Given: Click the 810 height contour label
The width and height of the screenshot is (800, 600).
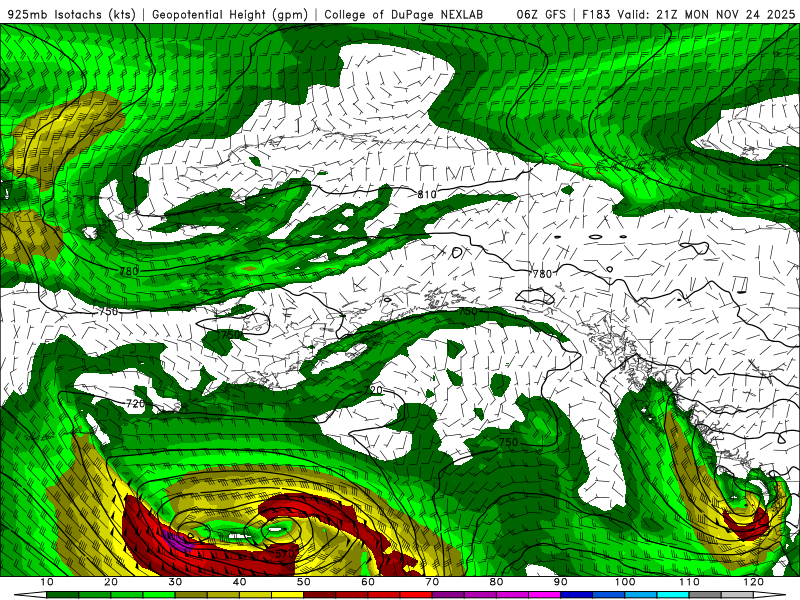Looking at the screenshot, I should pos(427,194).
